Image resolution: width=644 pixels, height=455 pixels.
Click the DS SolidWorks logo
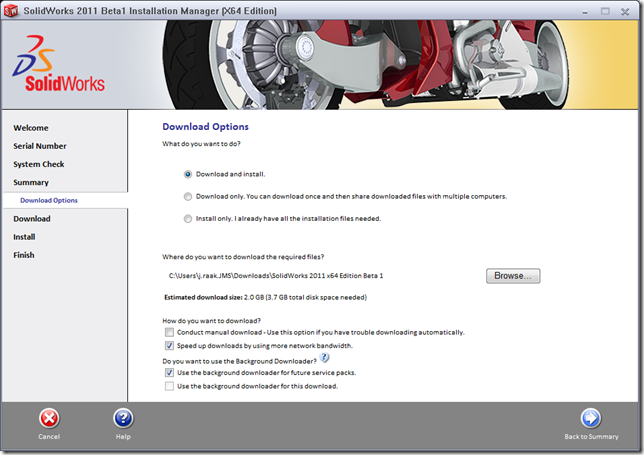pyautogui.click(x=59, y=63)
